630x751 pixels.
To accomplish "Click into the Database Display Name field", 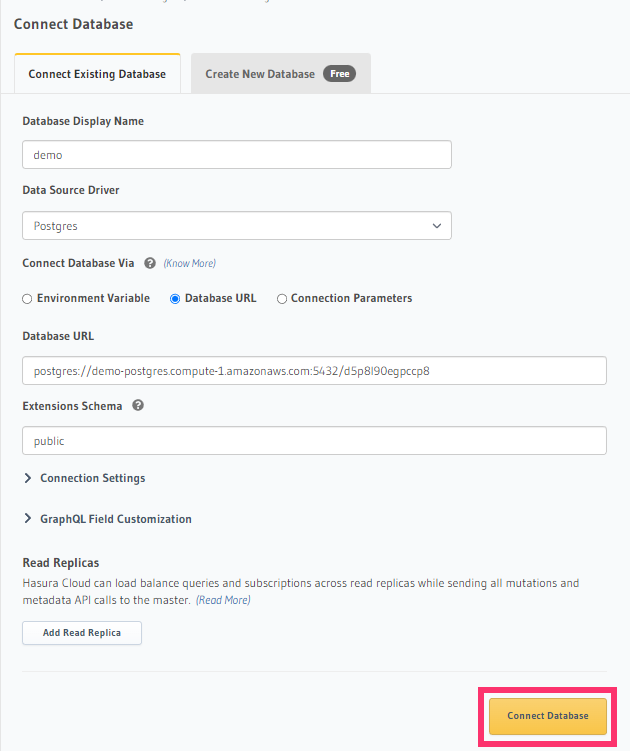I will 236,155.
